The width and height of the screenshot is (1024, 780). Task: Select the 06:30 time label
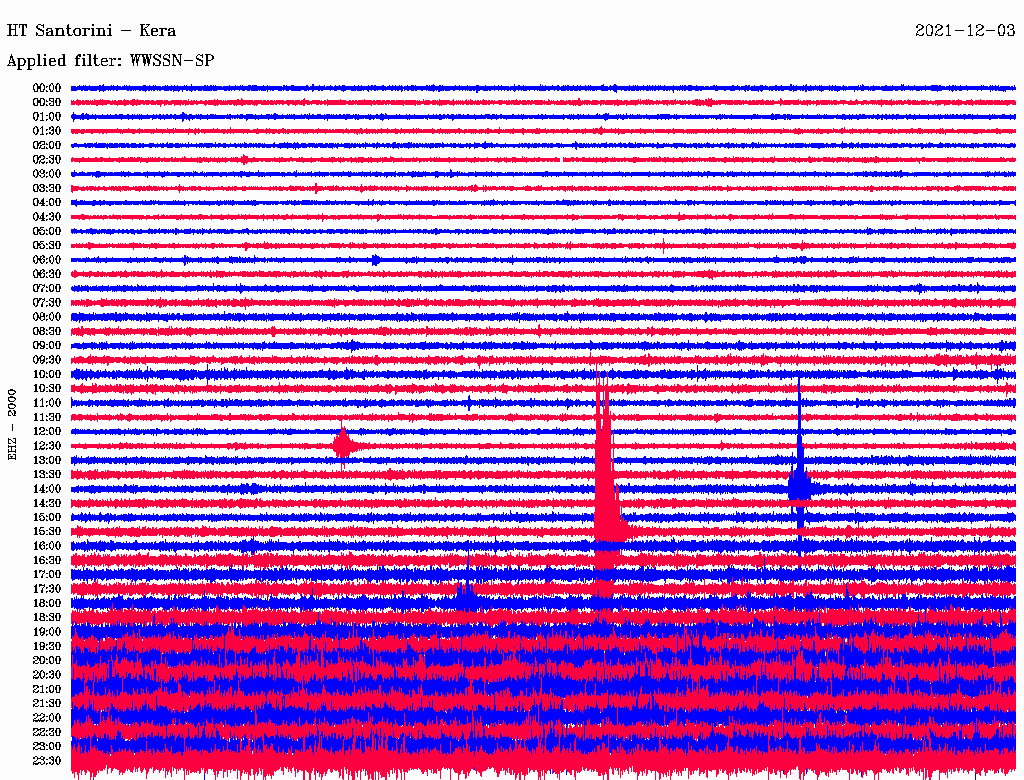pos(47,274)
